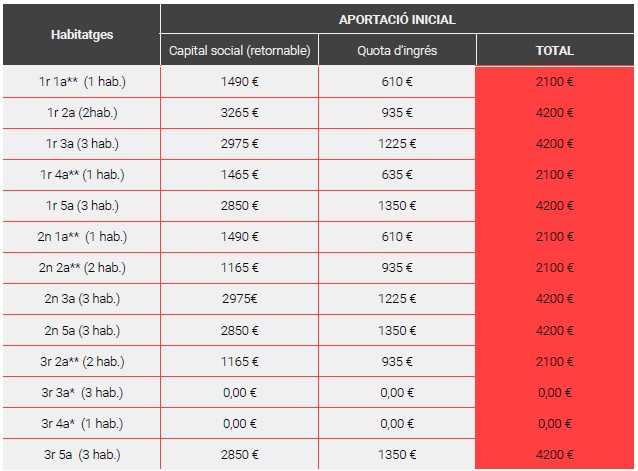Select the 1r 1a** (1 hab.) row label
The width and height of the screenshot is (638, 471).
(x=82, y=81)
